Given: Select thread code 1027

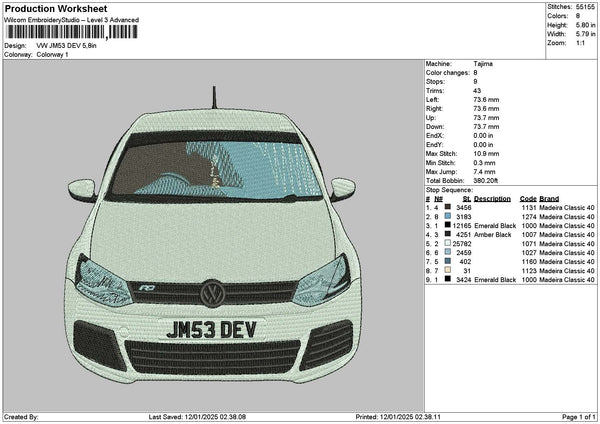Looking at the screenshot, I should point(529,253).
